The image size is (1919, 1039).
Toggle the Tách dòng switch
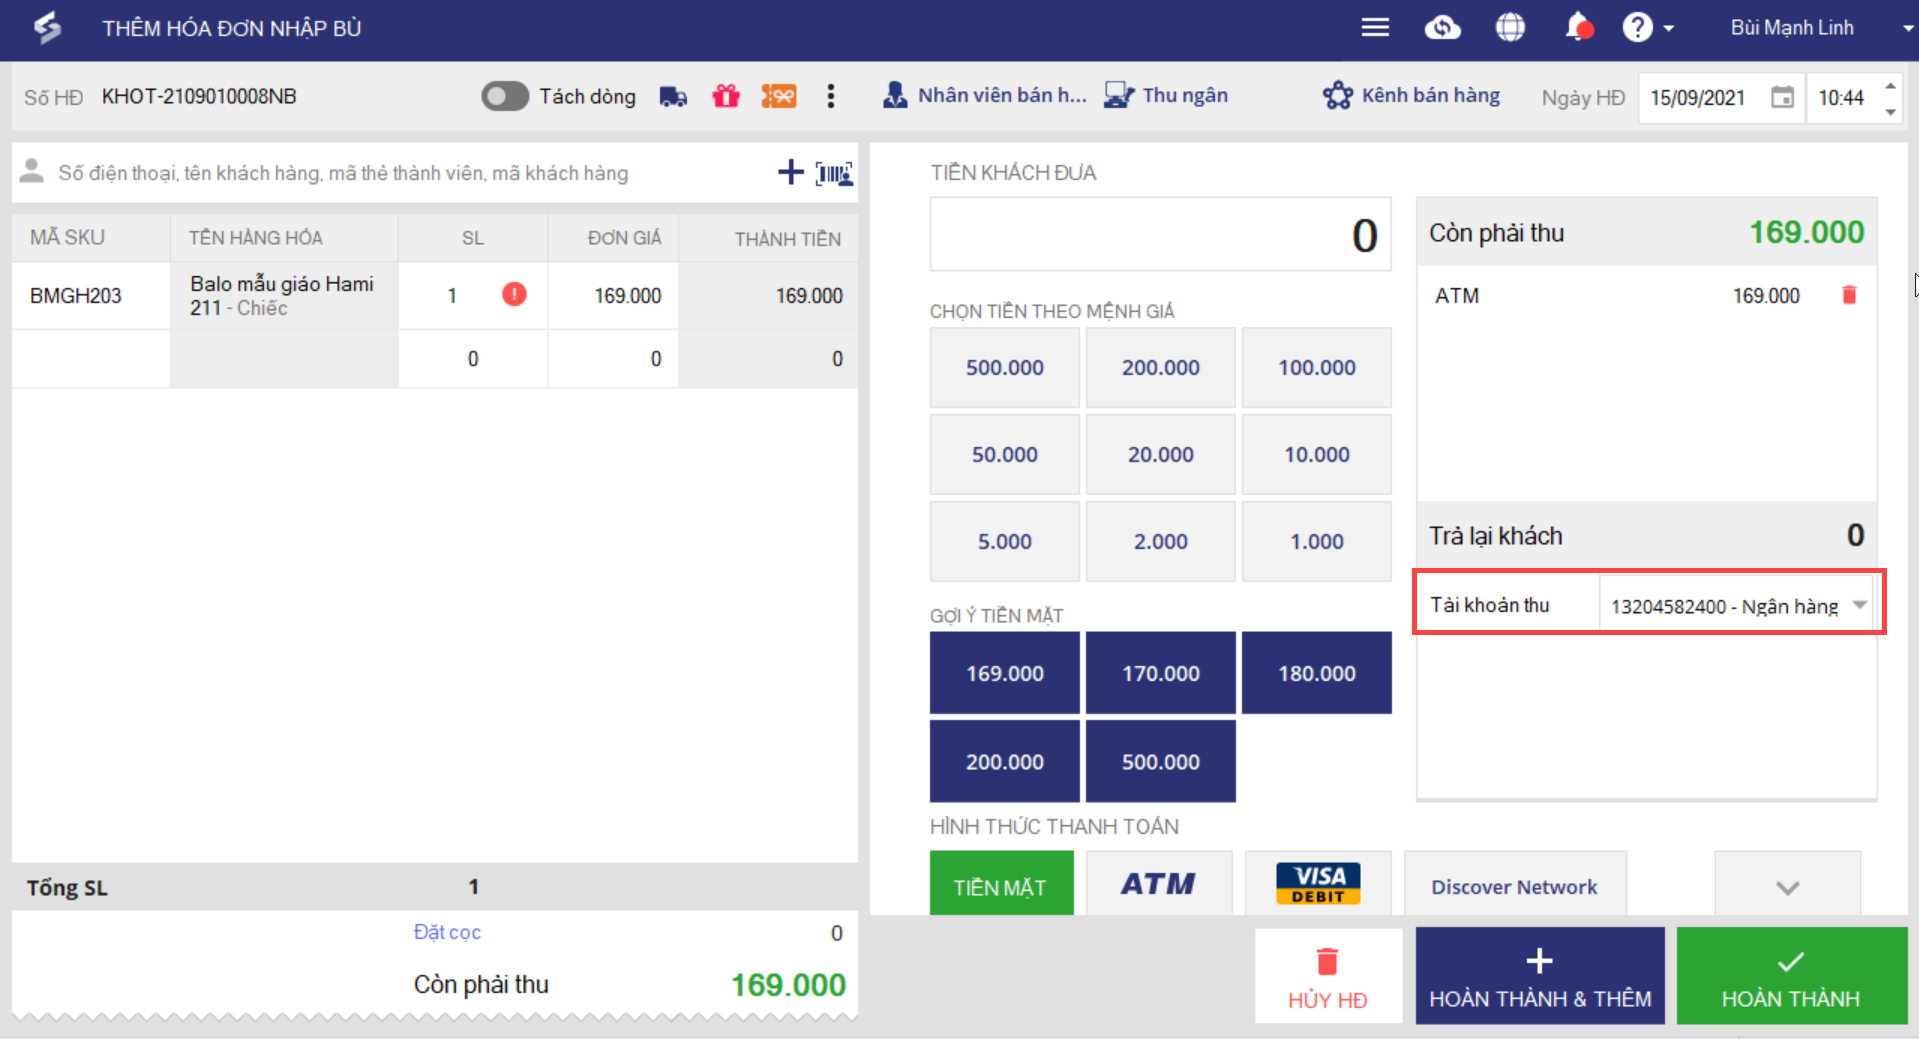[505, 96]
